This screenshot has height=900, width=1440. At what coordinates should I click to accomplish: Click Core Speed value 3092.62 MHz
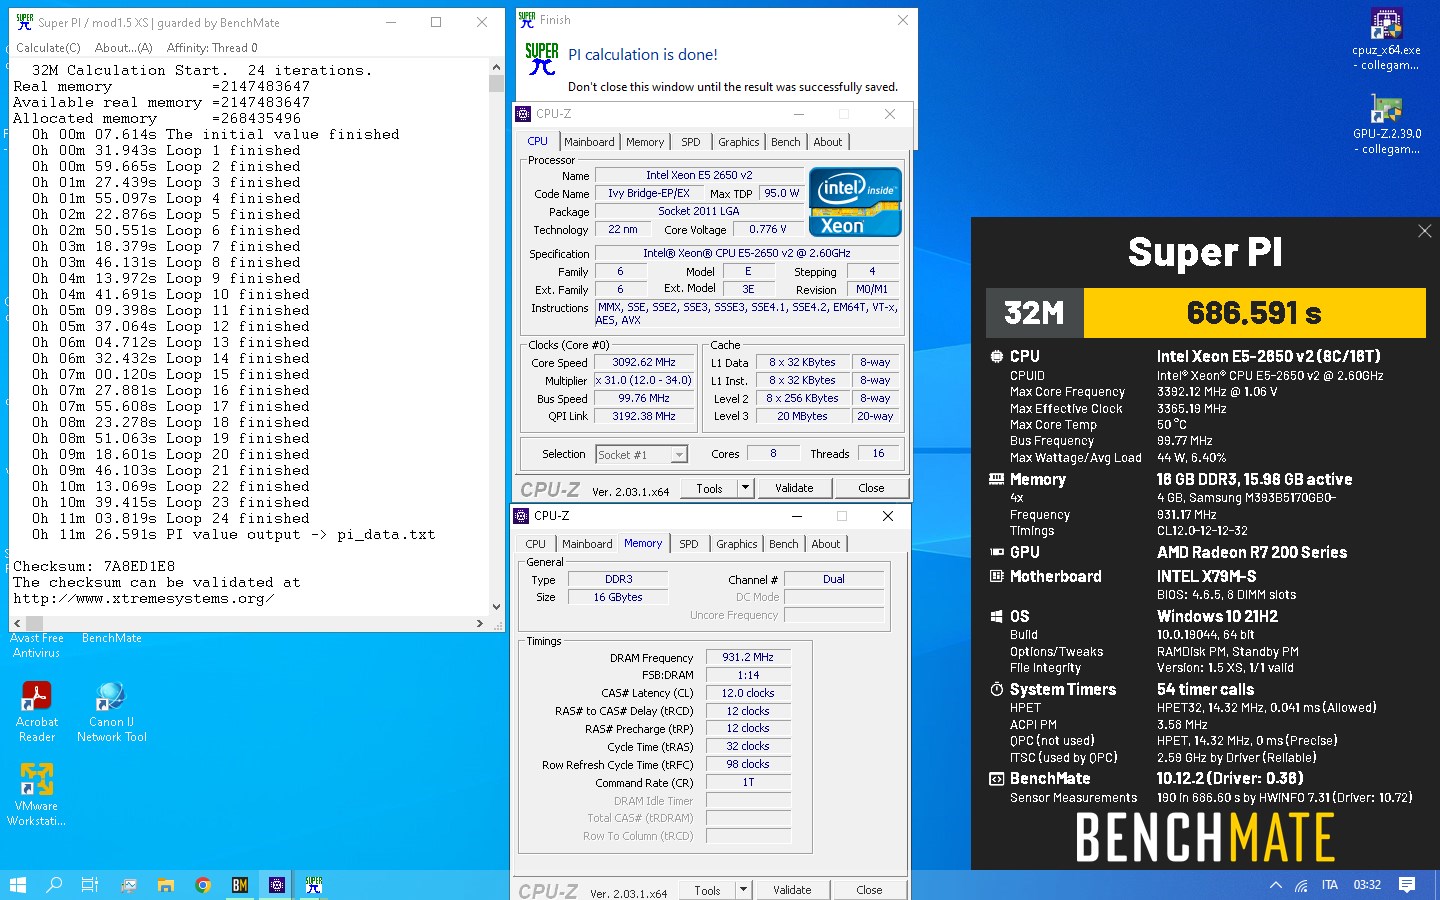[644, 363]
